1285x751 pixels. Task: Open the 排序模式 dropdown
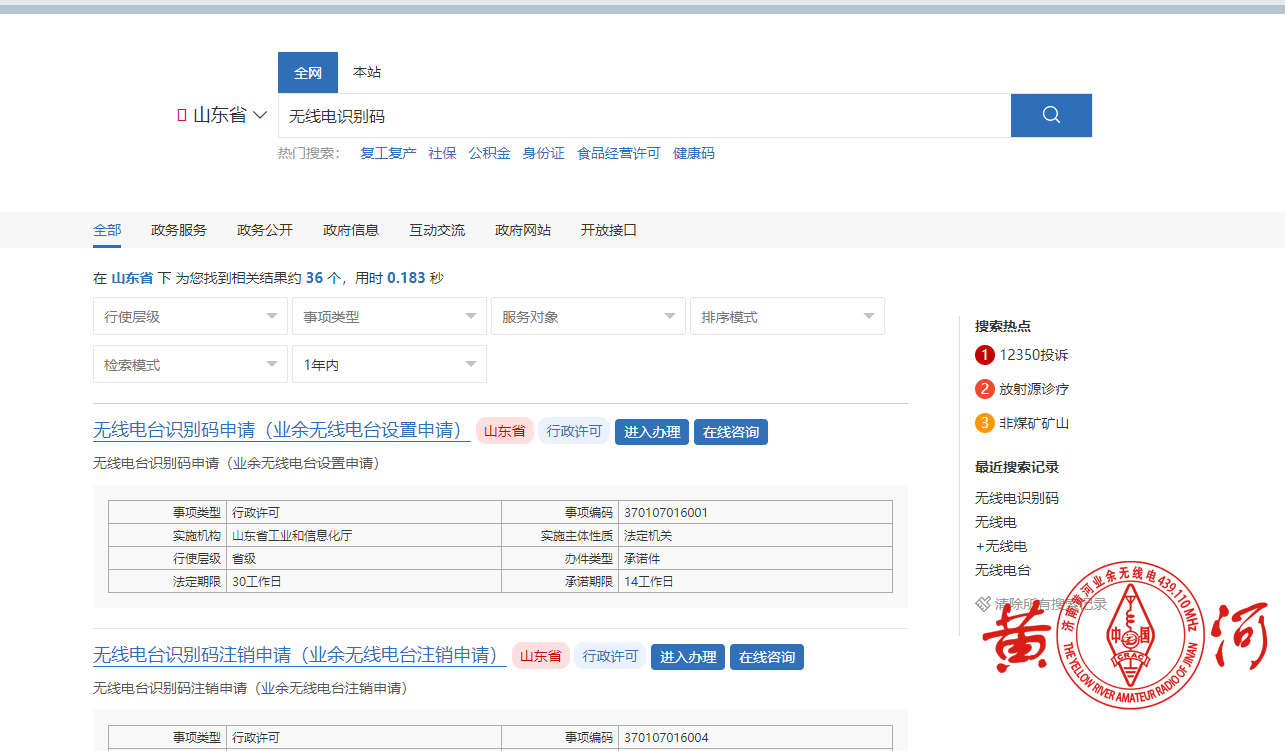tap(787, 317)
